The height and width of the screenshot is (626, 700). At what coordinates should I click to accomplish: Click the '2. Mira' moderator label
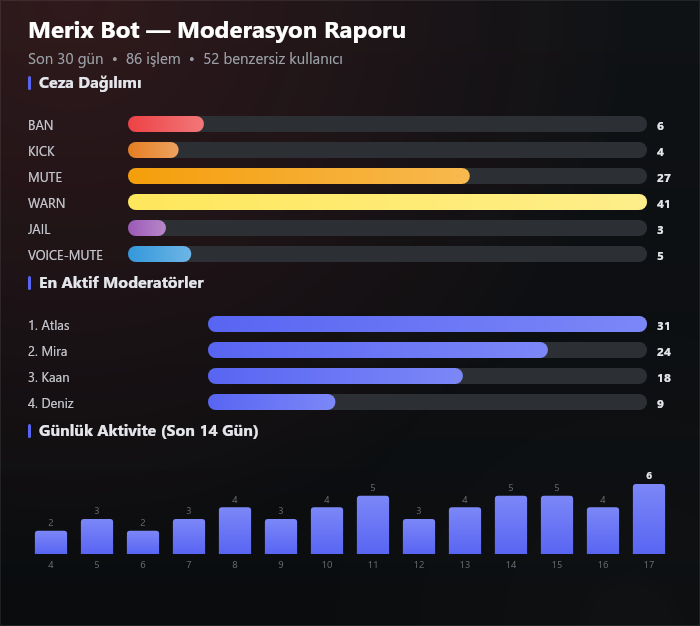click(x=48, y=351)
